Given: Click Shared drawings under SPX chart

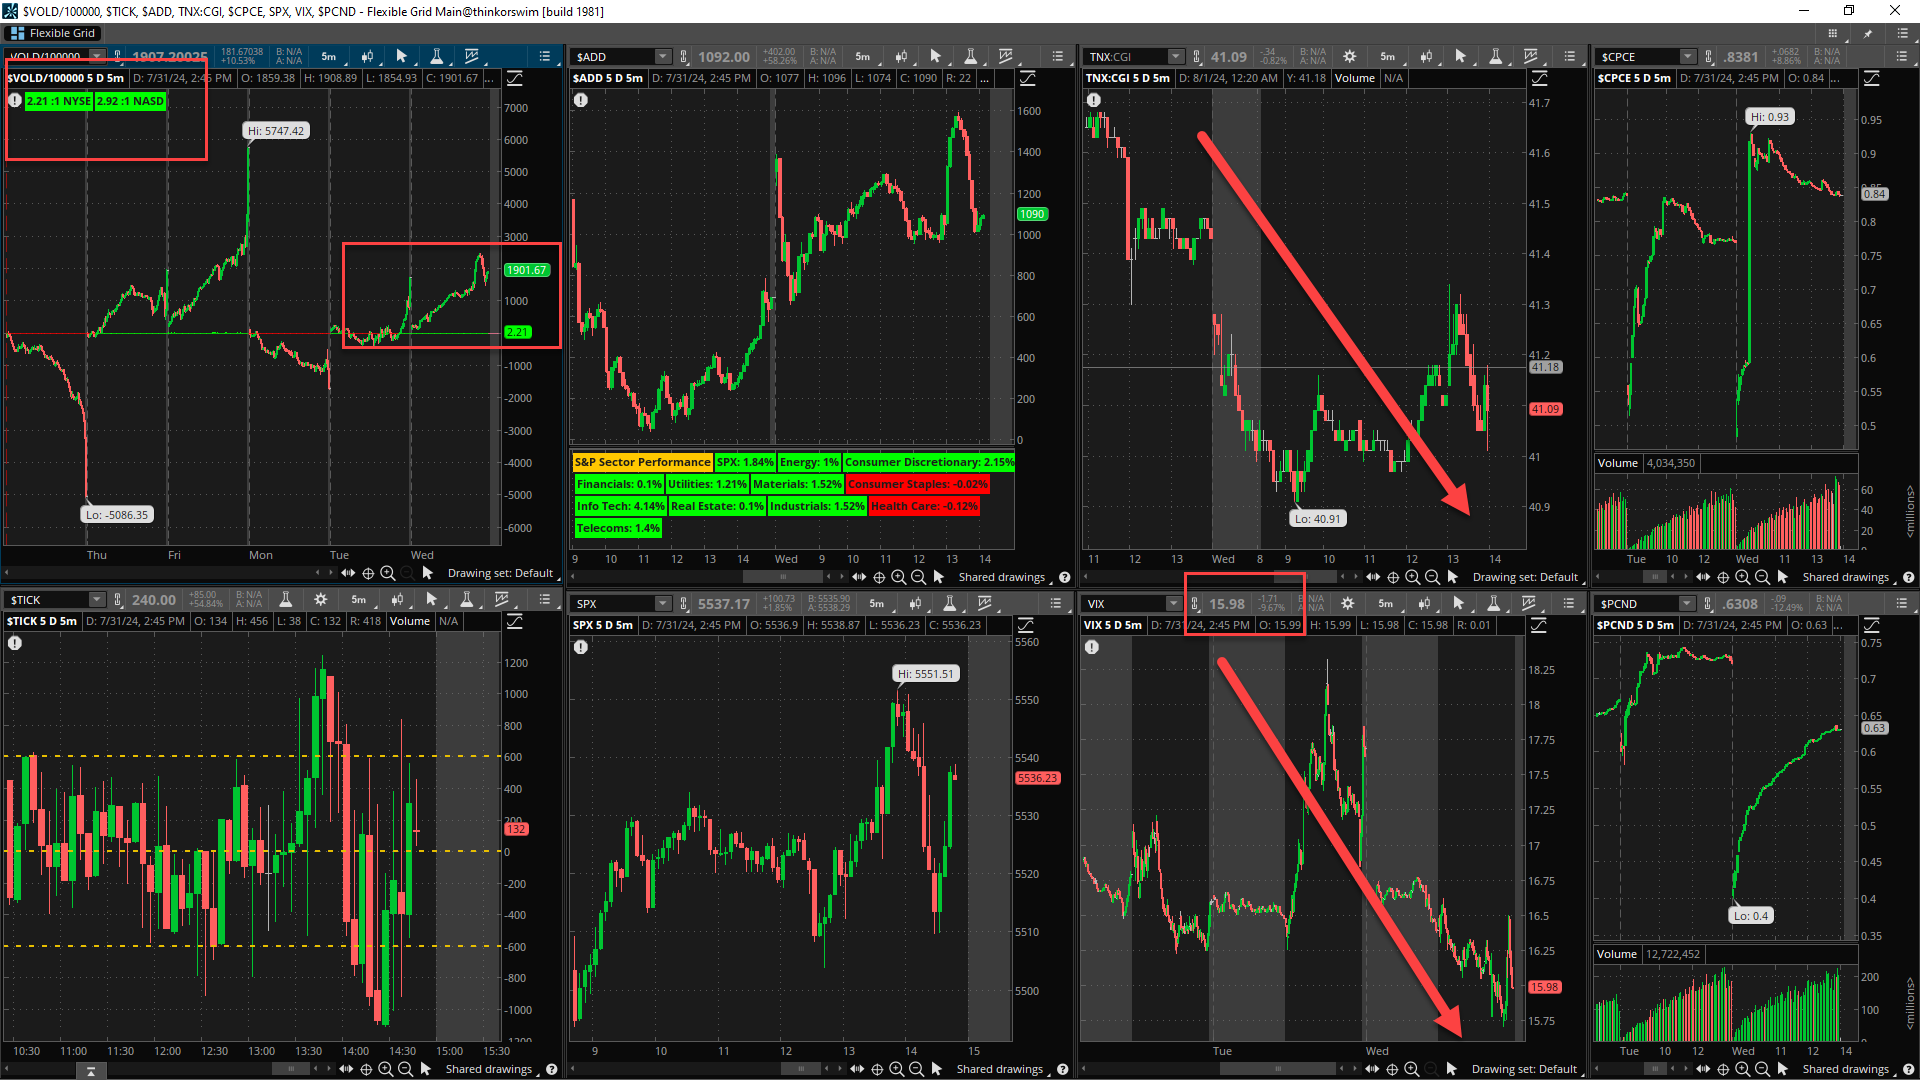Looking at the screenshot, I should point(1000,1069).
